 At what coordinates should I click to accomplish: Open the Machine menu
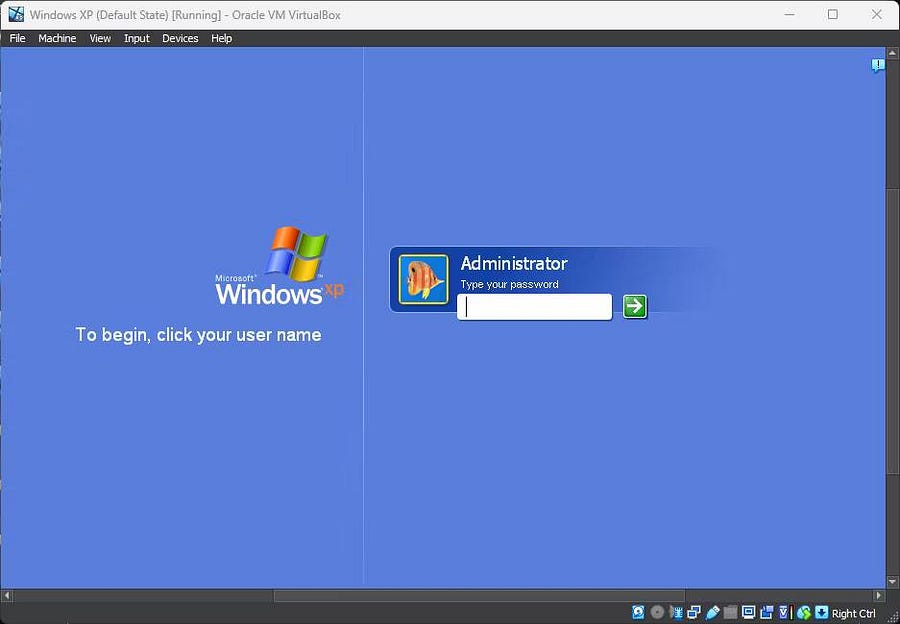(57, 38)
